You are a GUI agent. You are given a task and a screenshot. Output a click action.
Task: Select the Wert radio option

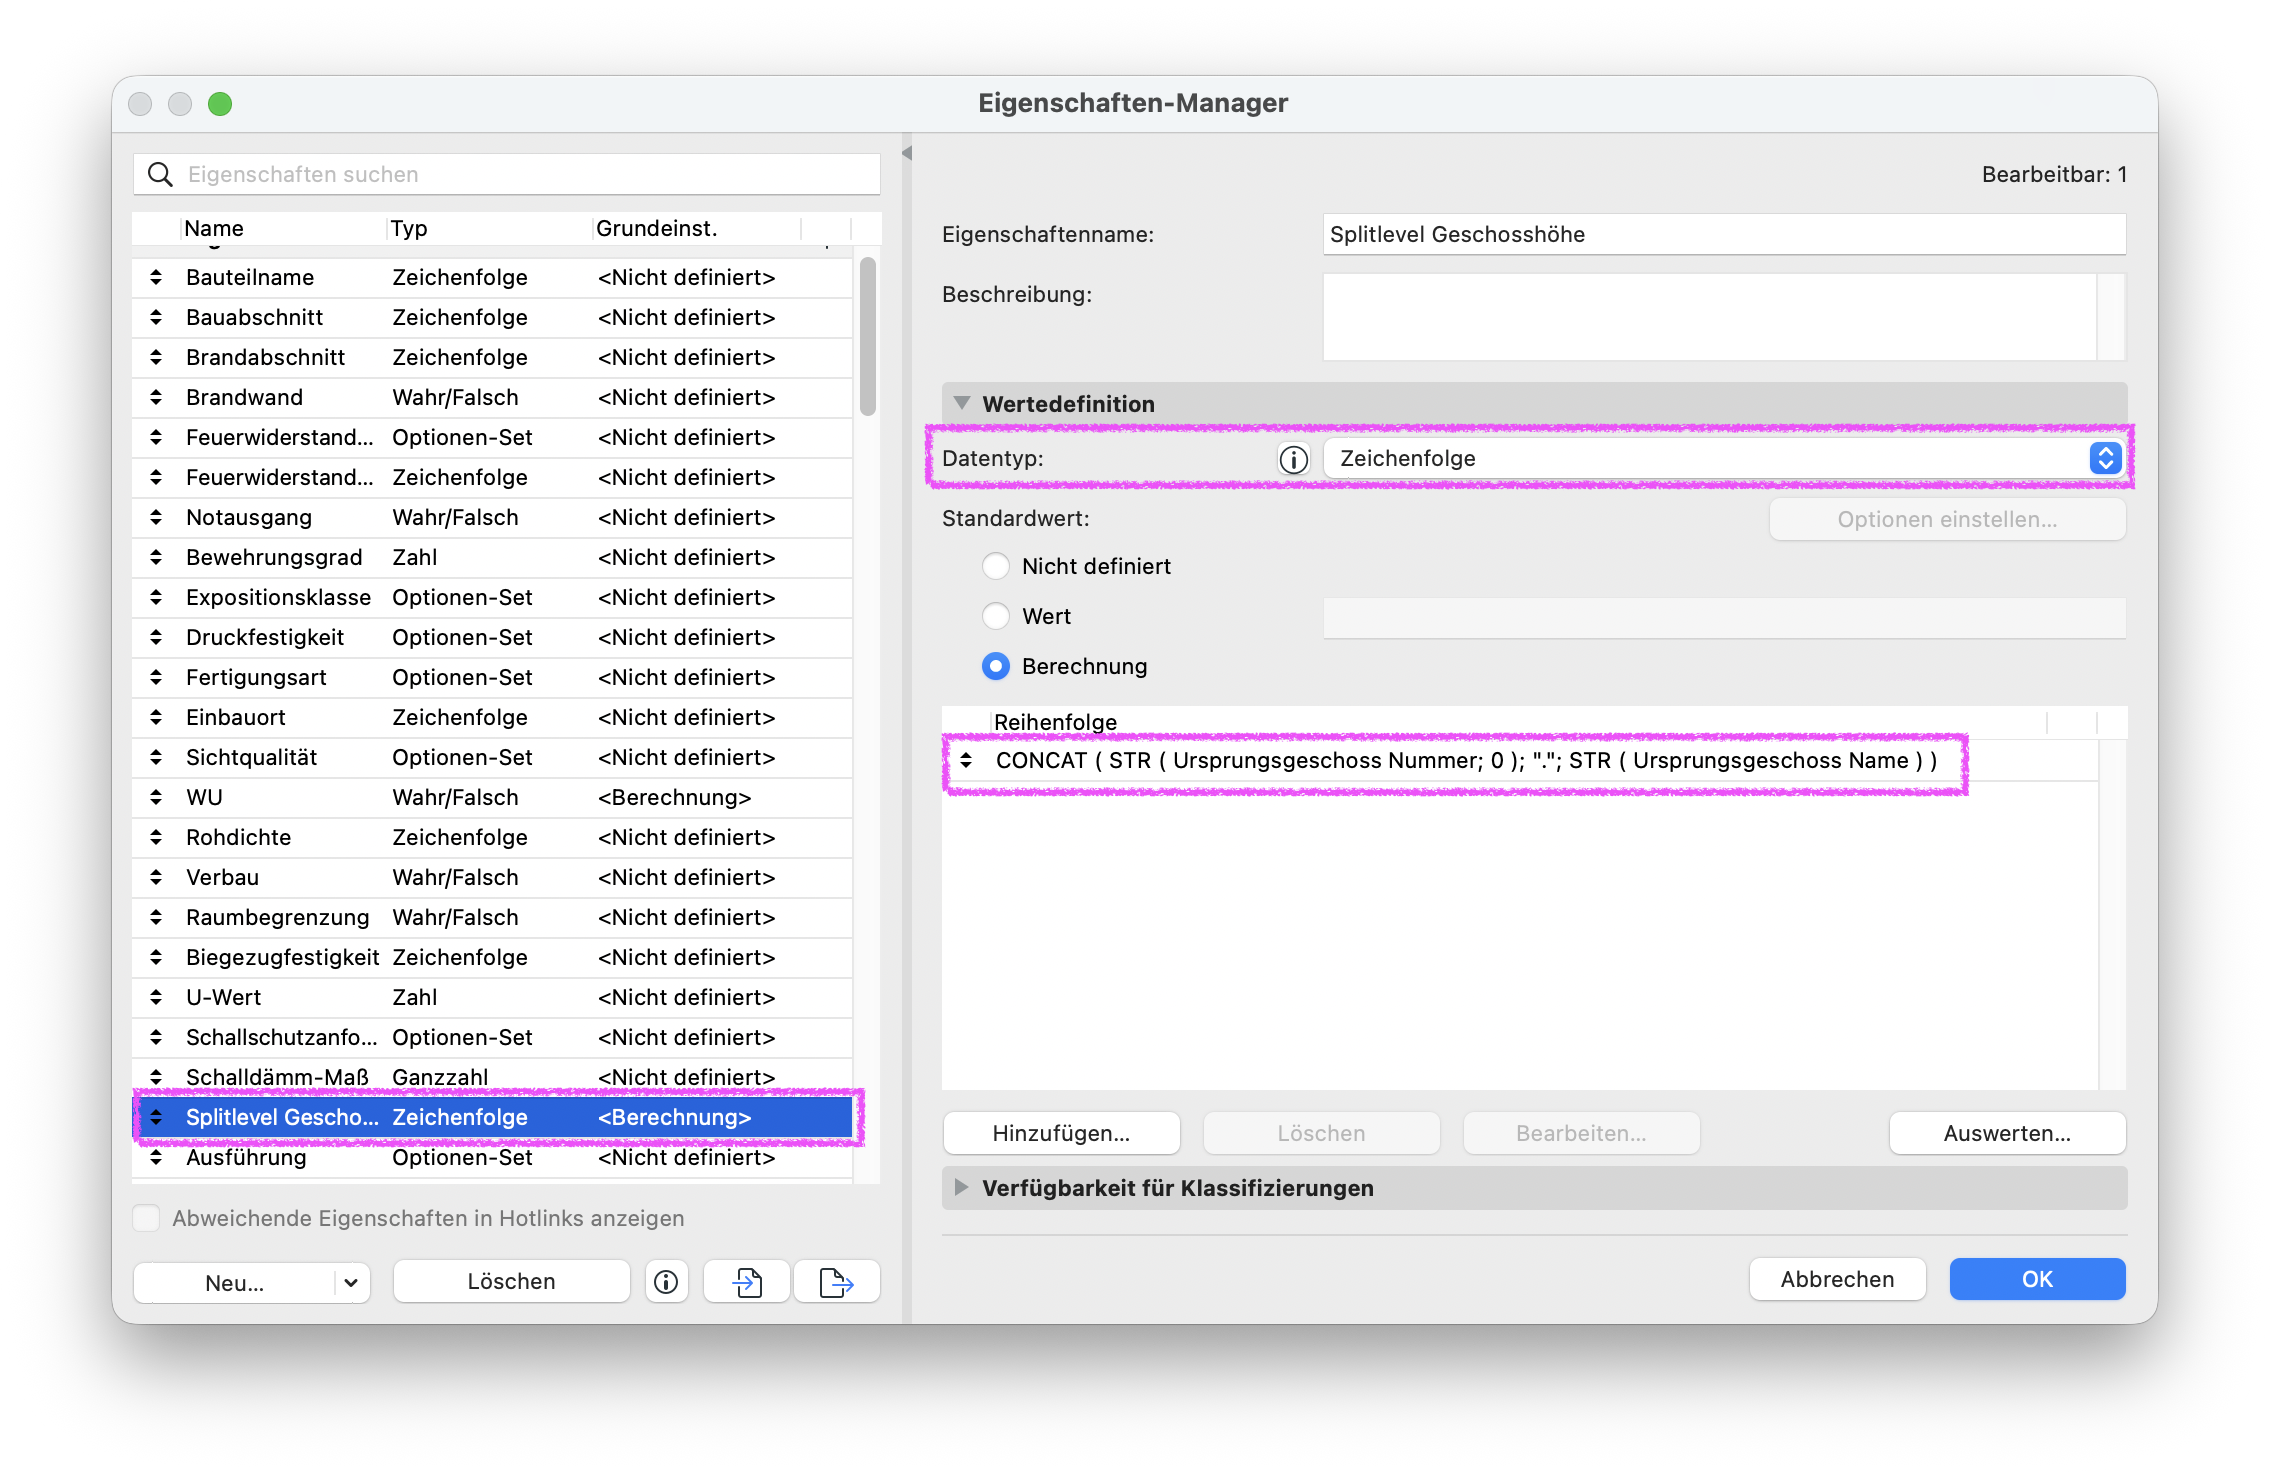click(995, 616)
